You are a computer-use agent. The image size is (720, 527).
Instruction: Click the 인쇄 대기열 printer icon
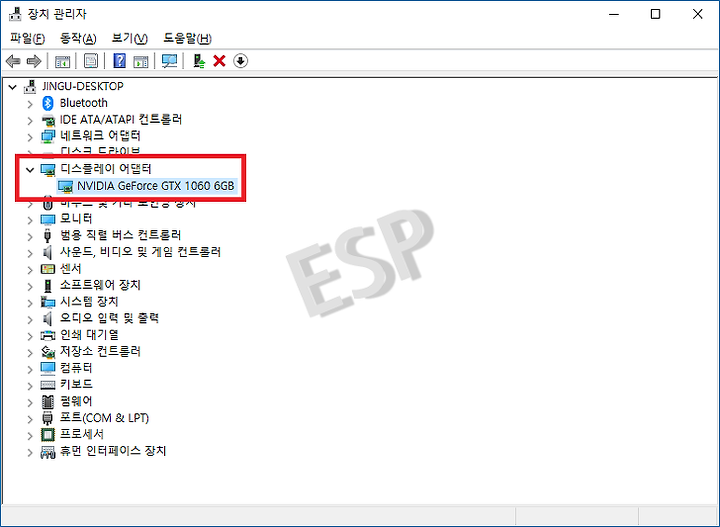[48, 335]
